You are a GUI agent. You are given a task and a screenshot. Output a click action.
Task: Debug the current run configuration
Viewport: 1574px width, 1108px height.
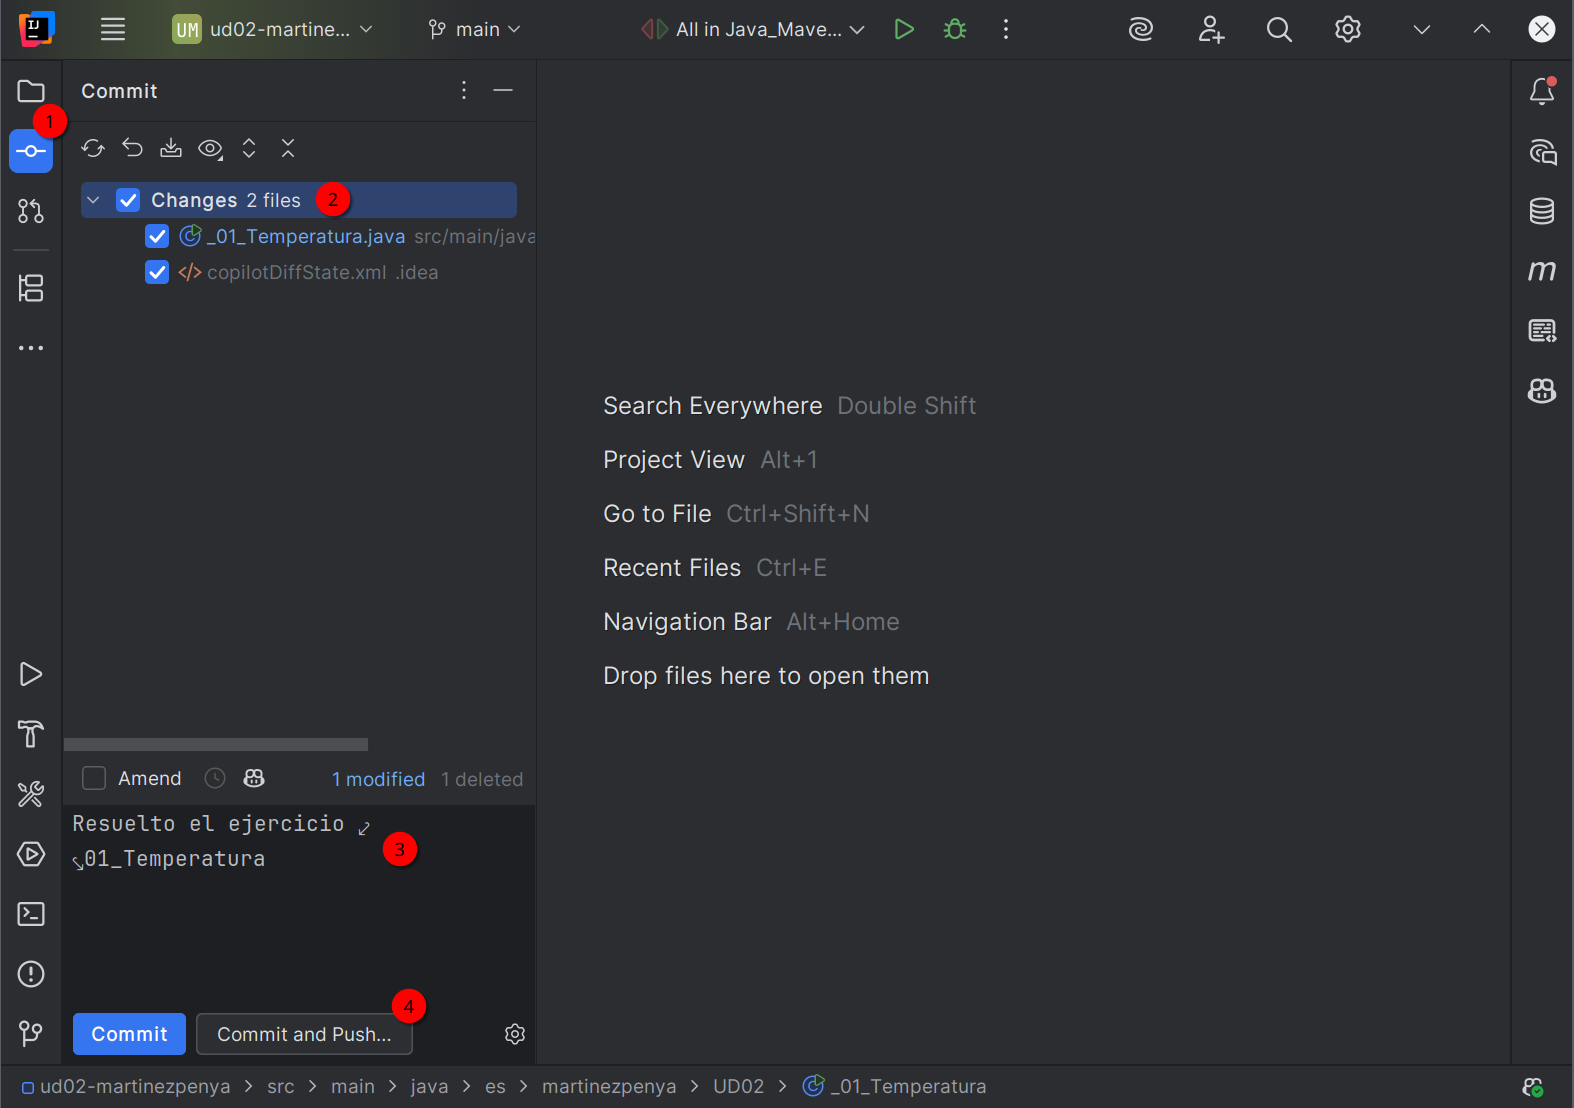pyautogui.click(x=955, y=29)
